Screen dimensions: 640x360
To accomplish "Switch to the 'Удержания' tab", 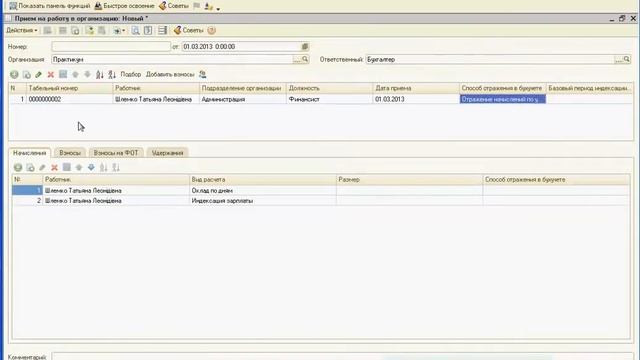I will coord(167,153).
